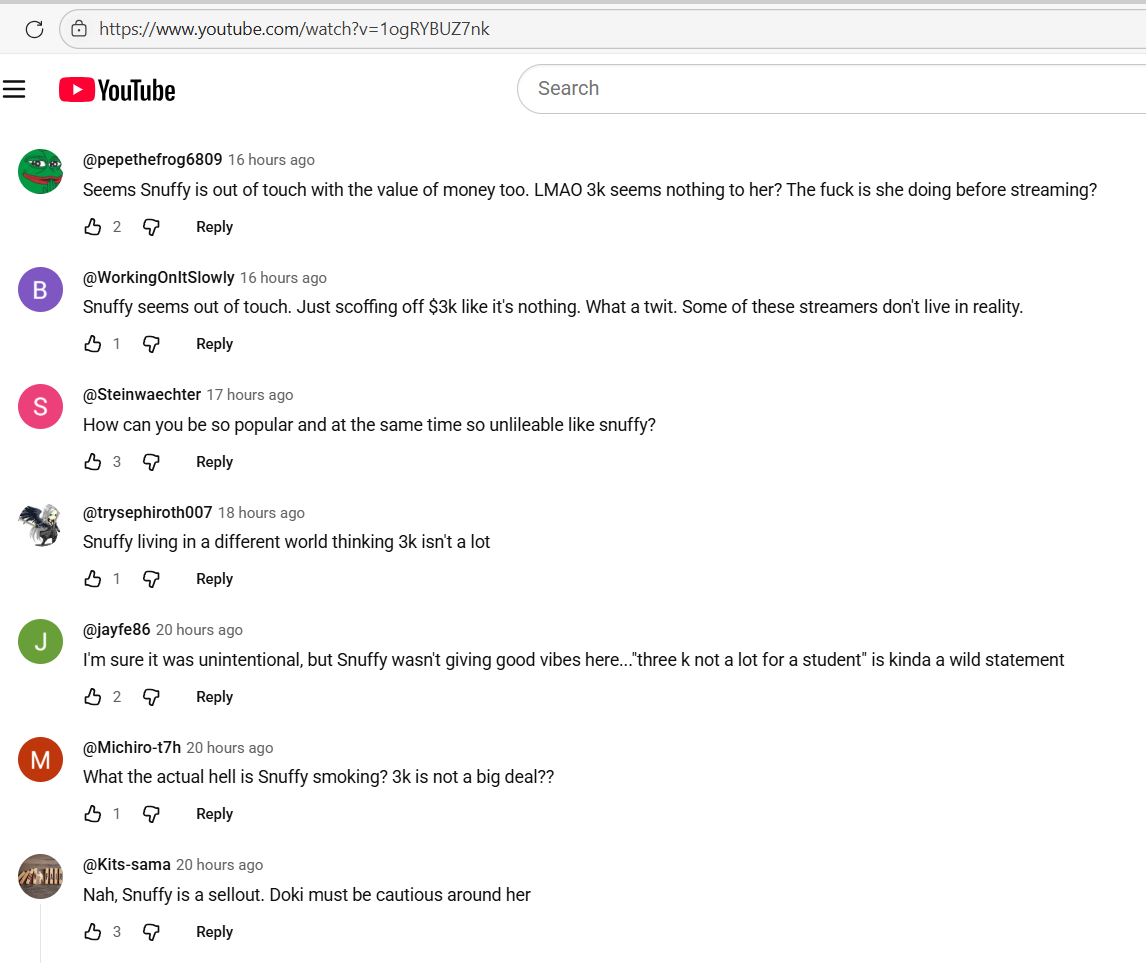
Task: Open @pepethefrog6809 channel link
Action: (152, 159)
